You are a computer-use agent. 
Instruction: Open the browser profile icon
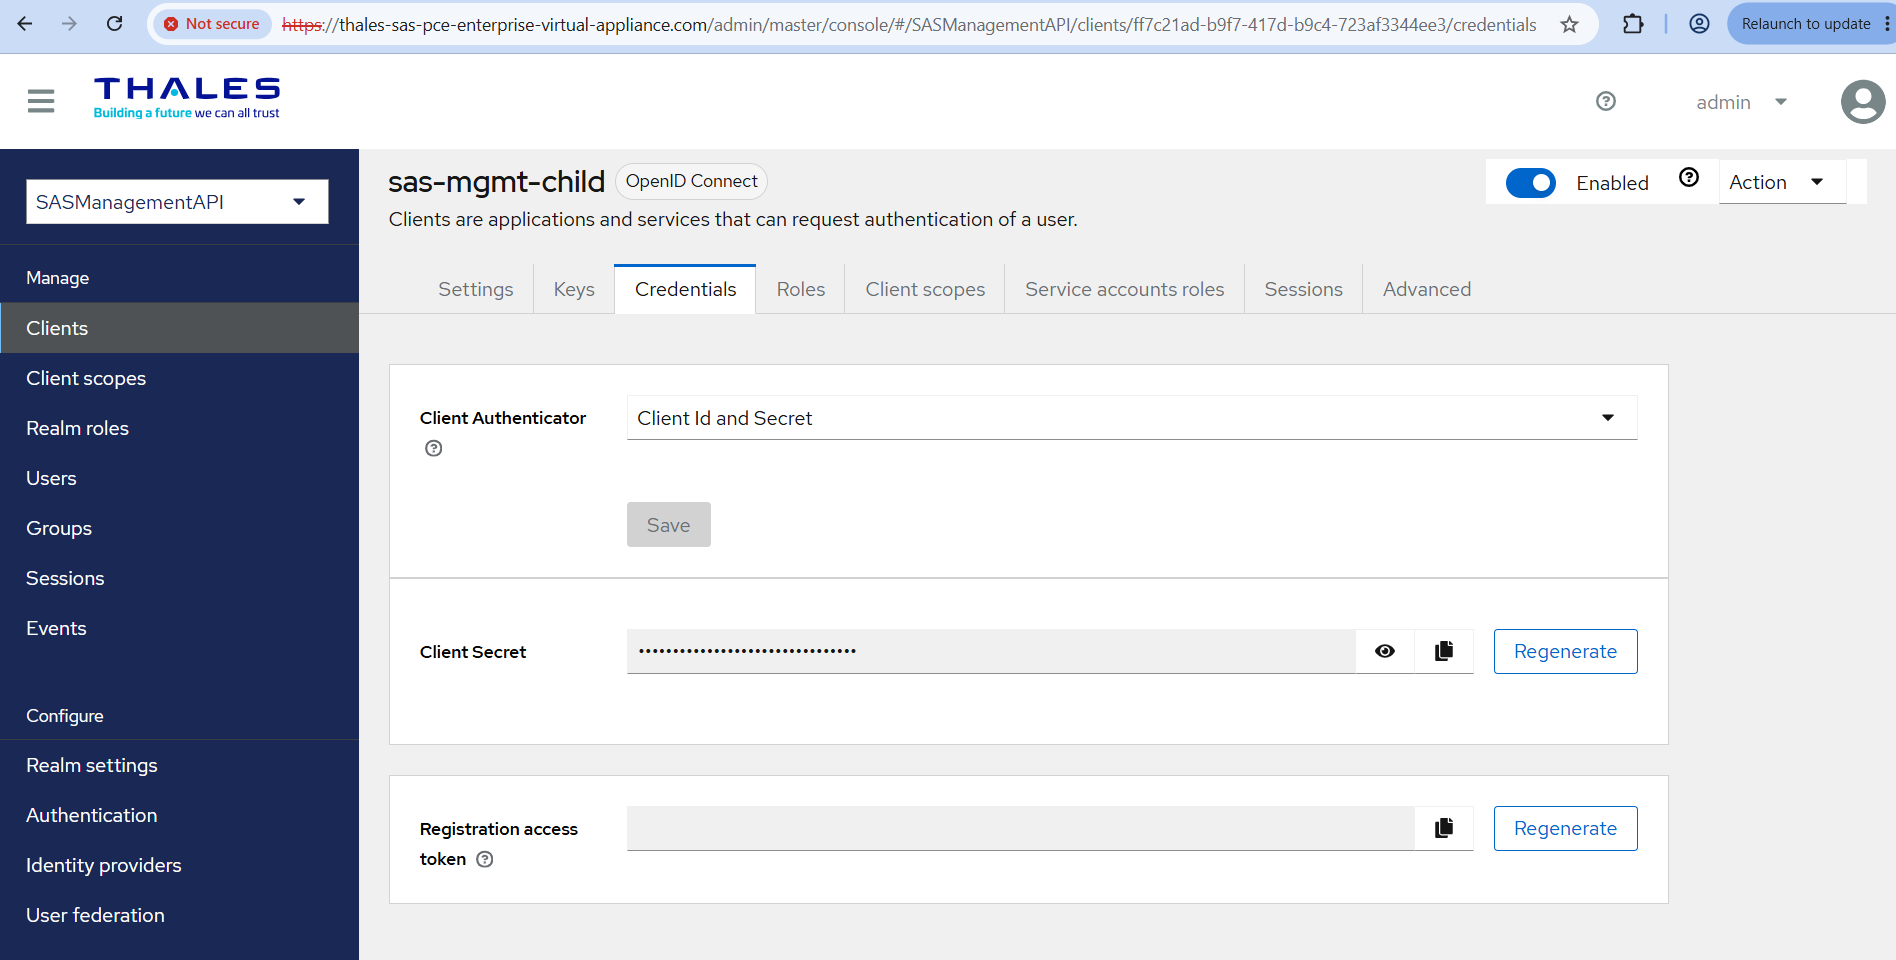(x=1699, y=24)
